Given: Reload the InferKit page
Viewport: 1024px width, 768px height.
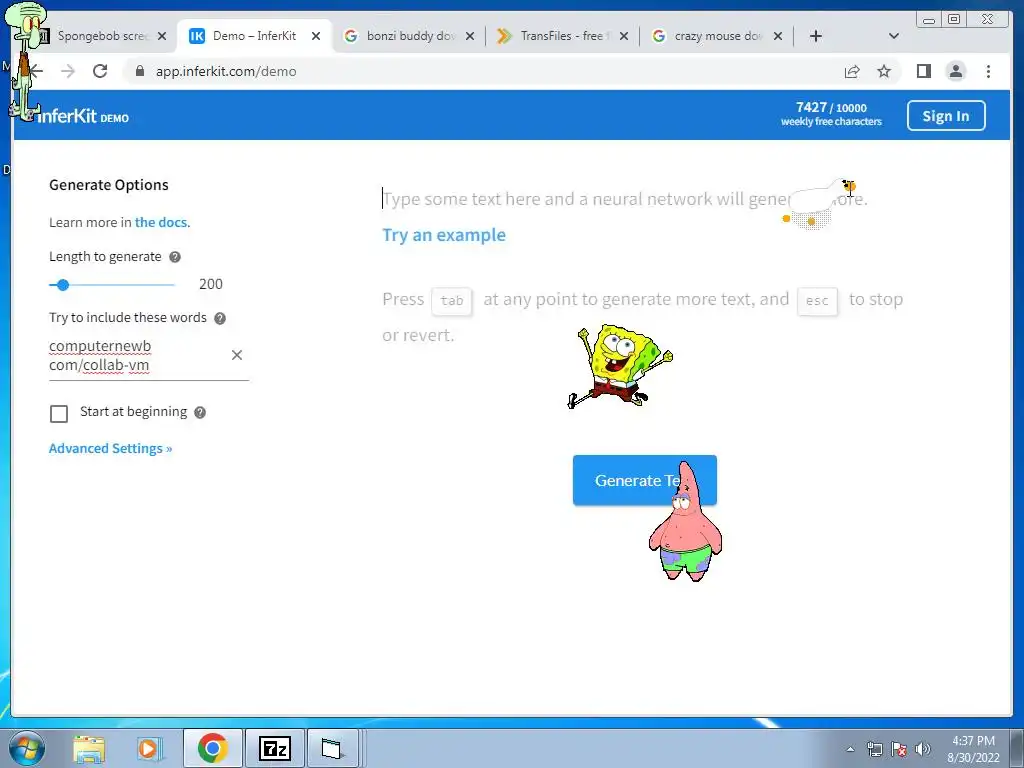Looking at the screenshot, I should tap(100, 71).
